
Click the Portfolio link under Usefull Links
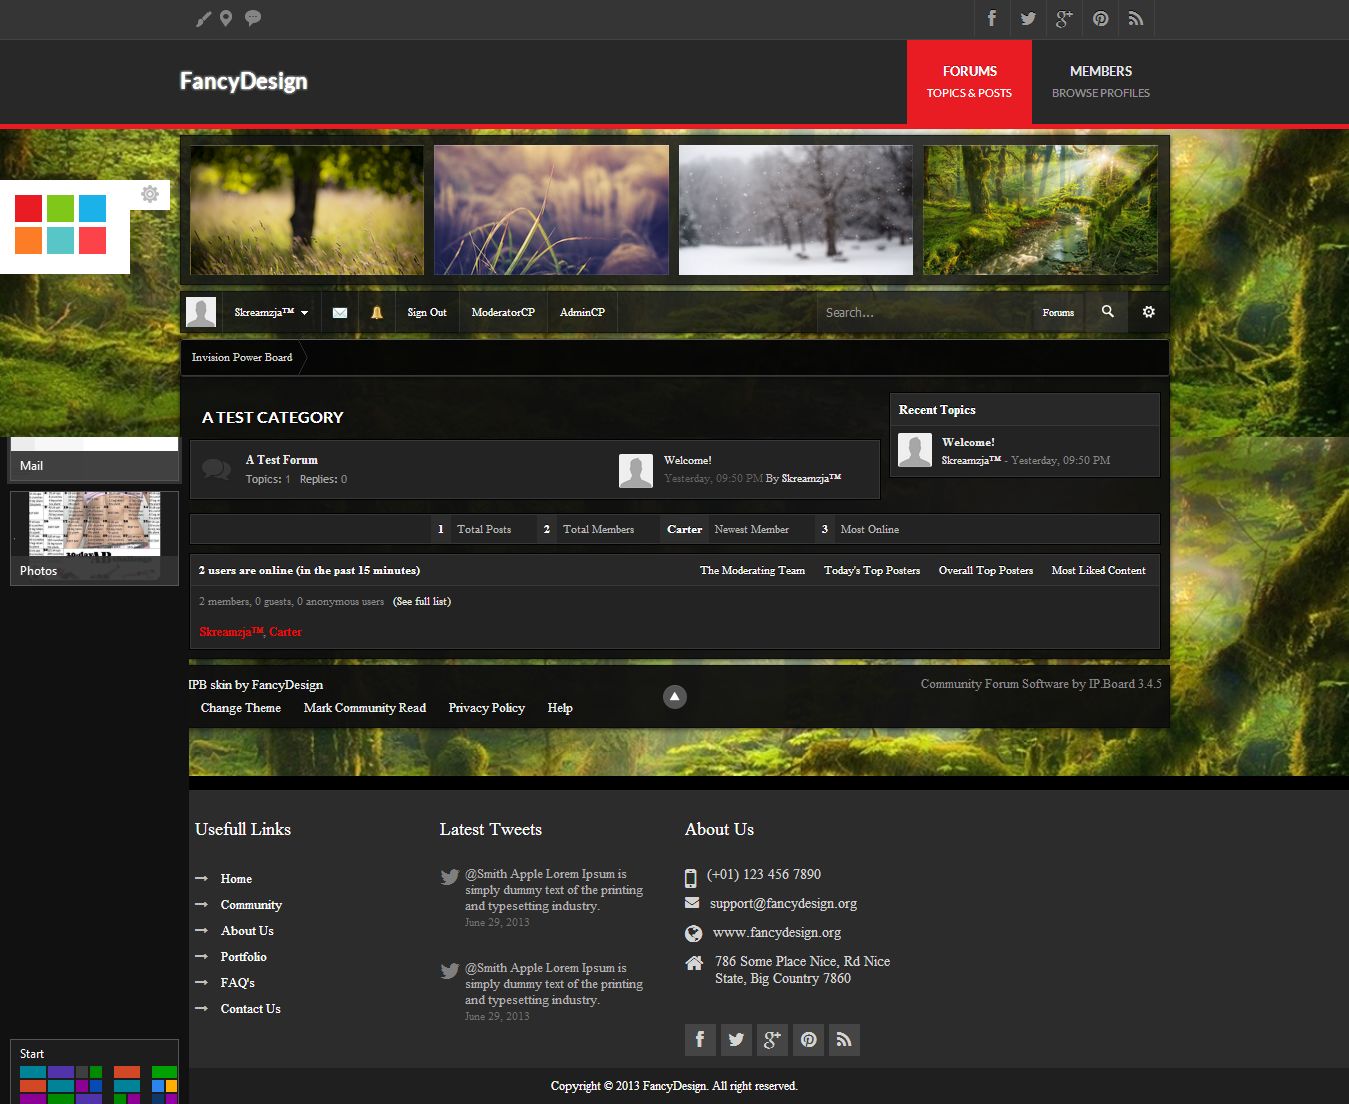click(x=244, y=957)
